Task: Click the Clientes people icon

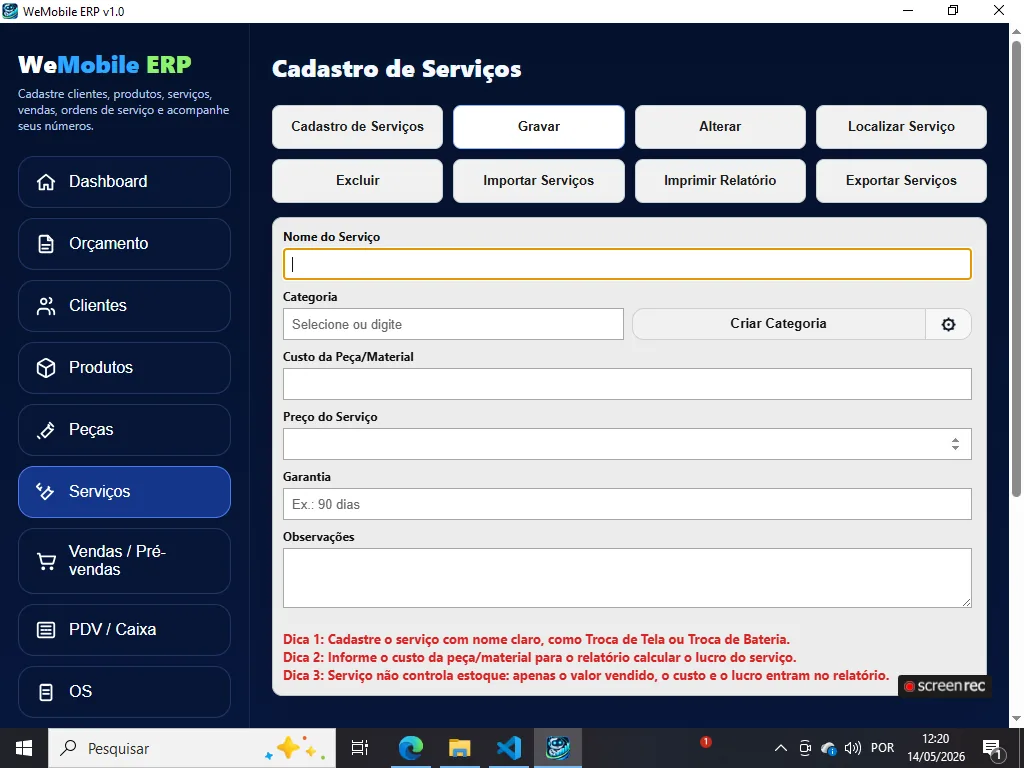Action: tap(46, 306)
